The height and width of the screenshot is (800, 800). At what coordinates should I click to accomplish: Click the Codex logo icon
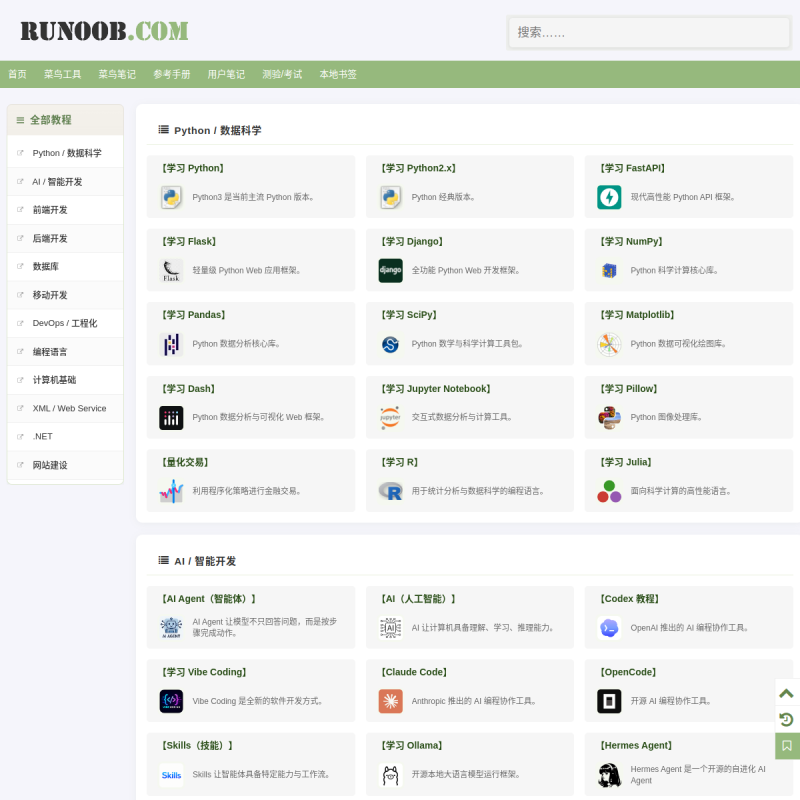(x=609, y=628)
